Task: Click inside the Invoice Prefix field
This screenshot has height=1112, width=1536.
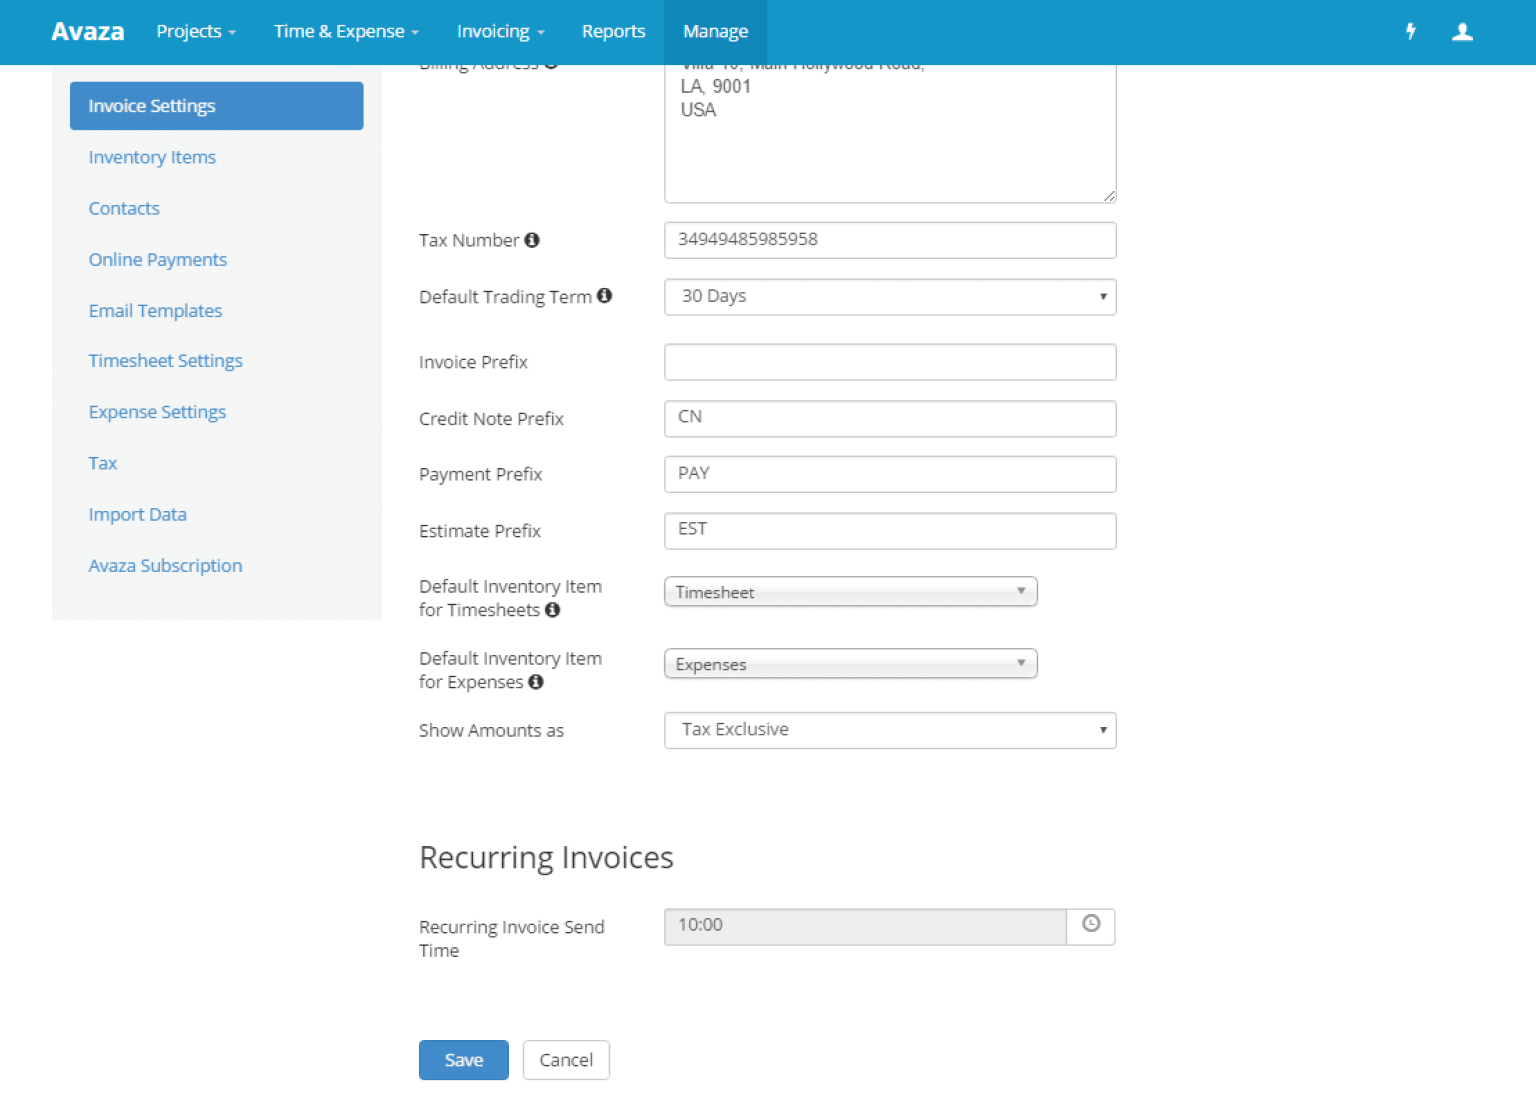Action: [889, 362]
